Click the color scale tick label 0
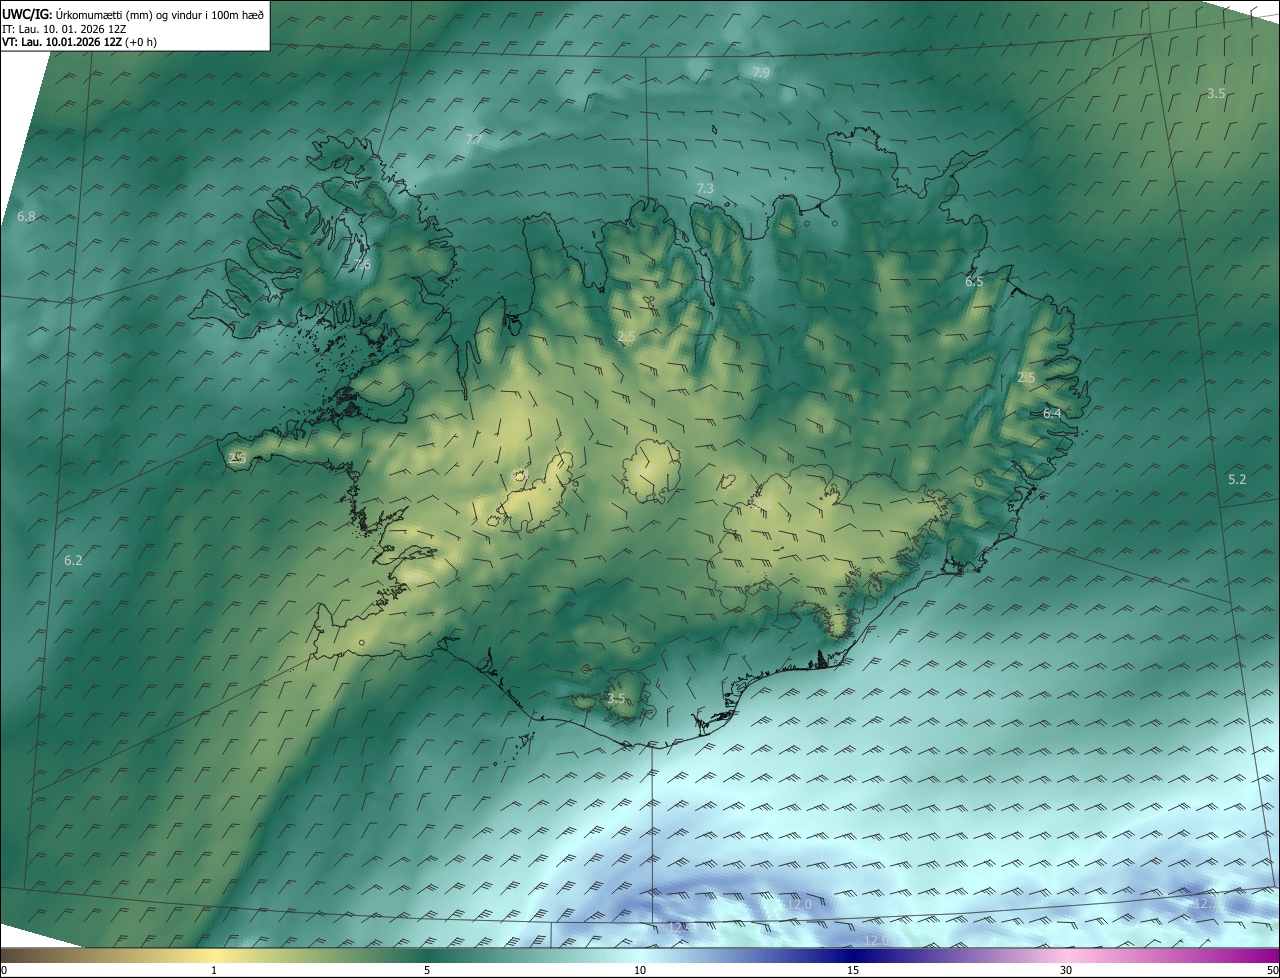 [4, 971]
